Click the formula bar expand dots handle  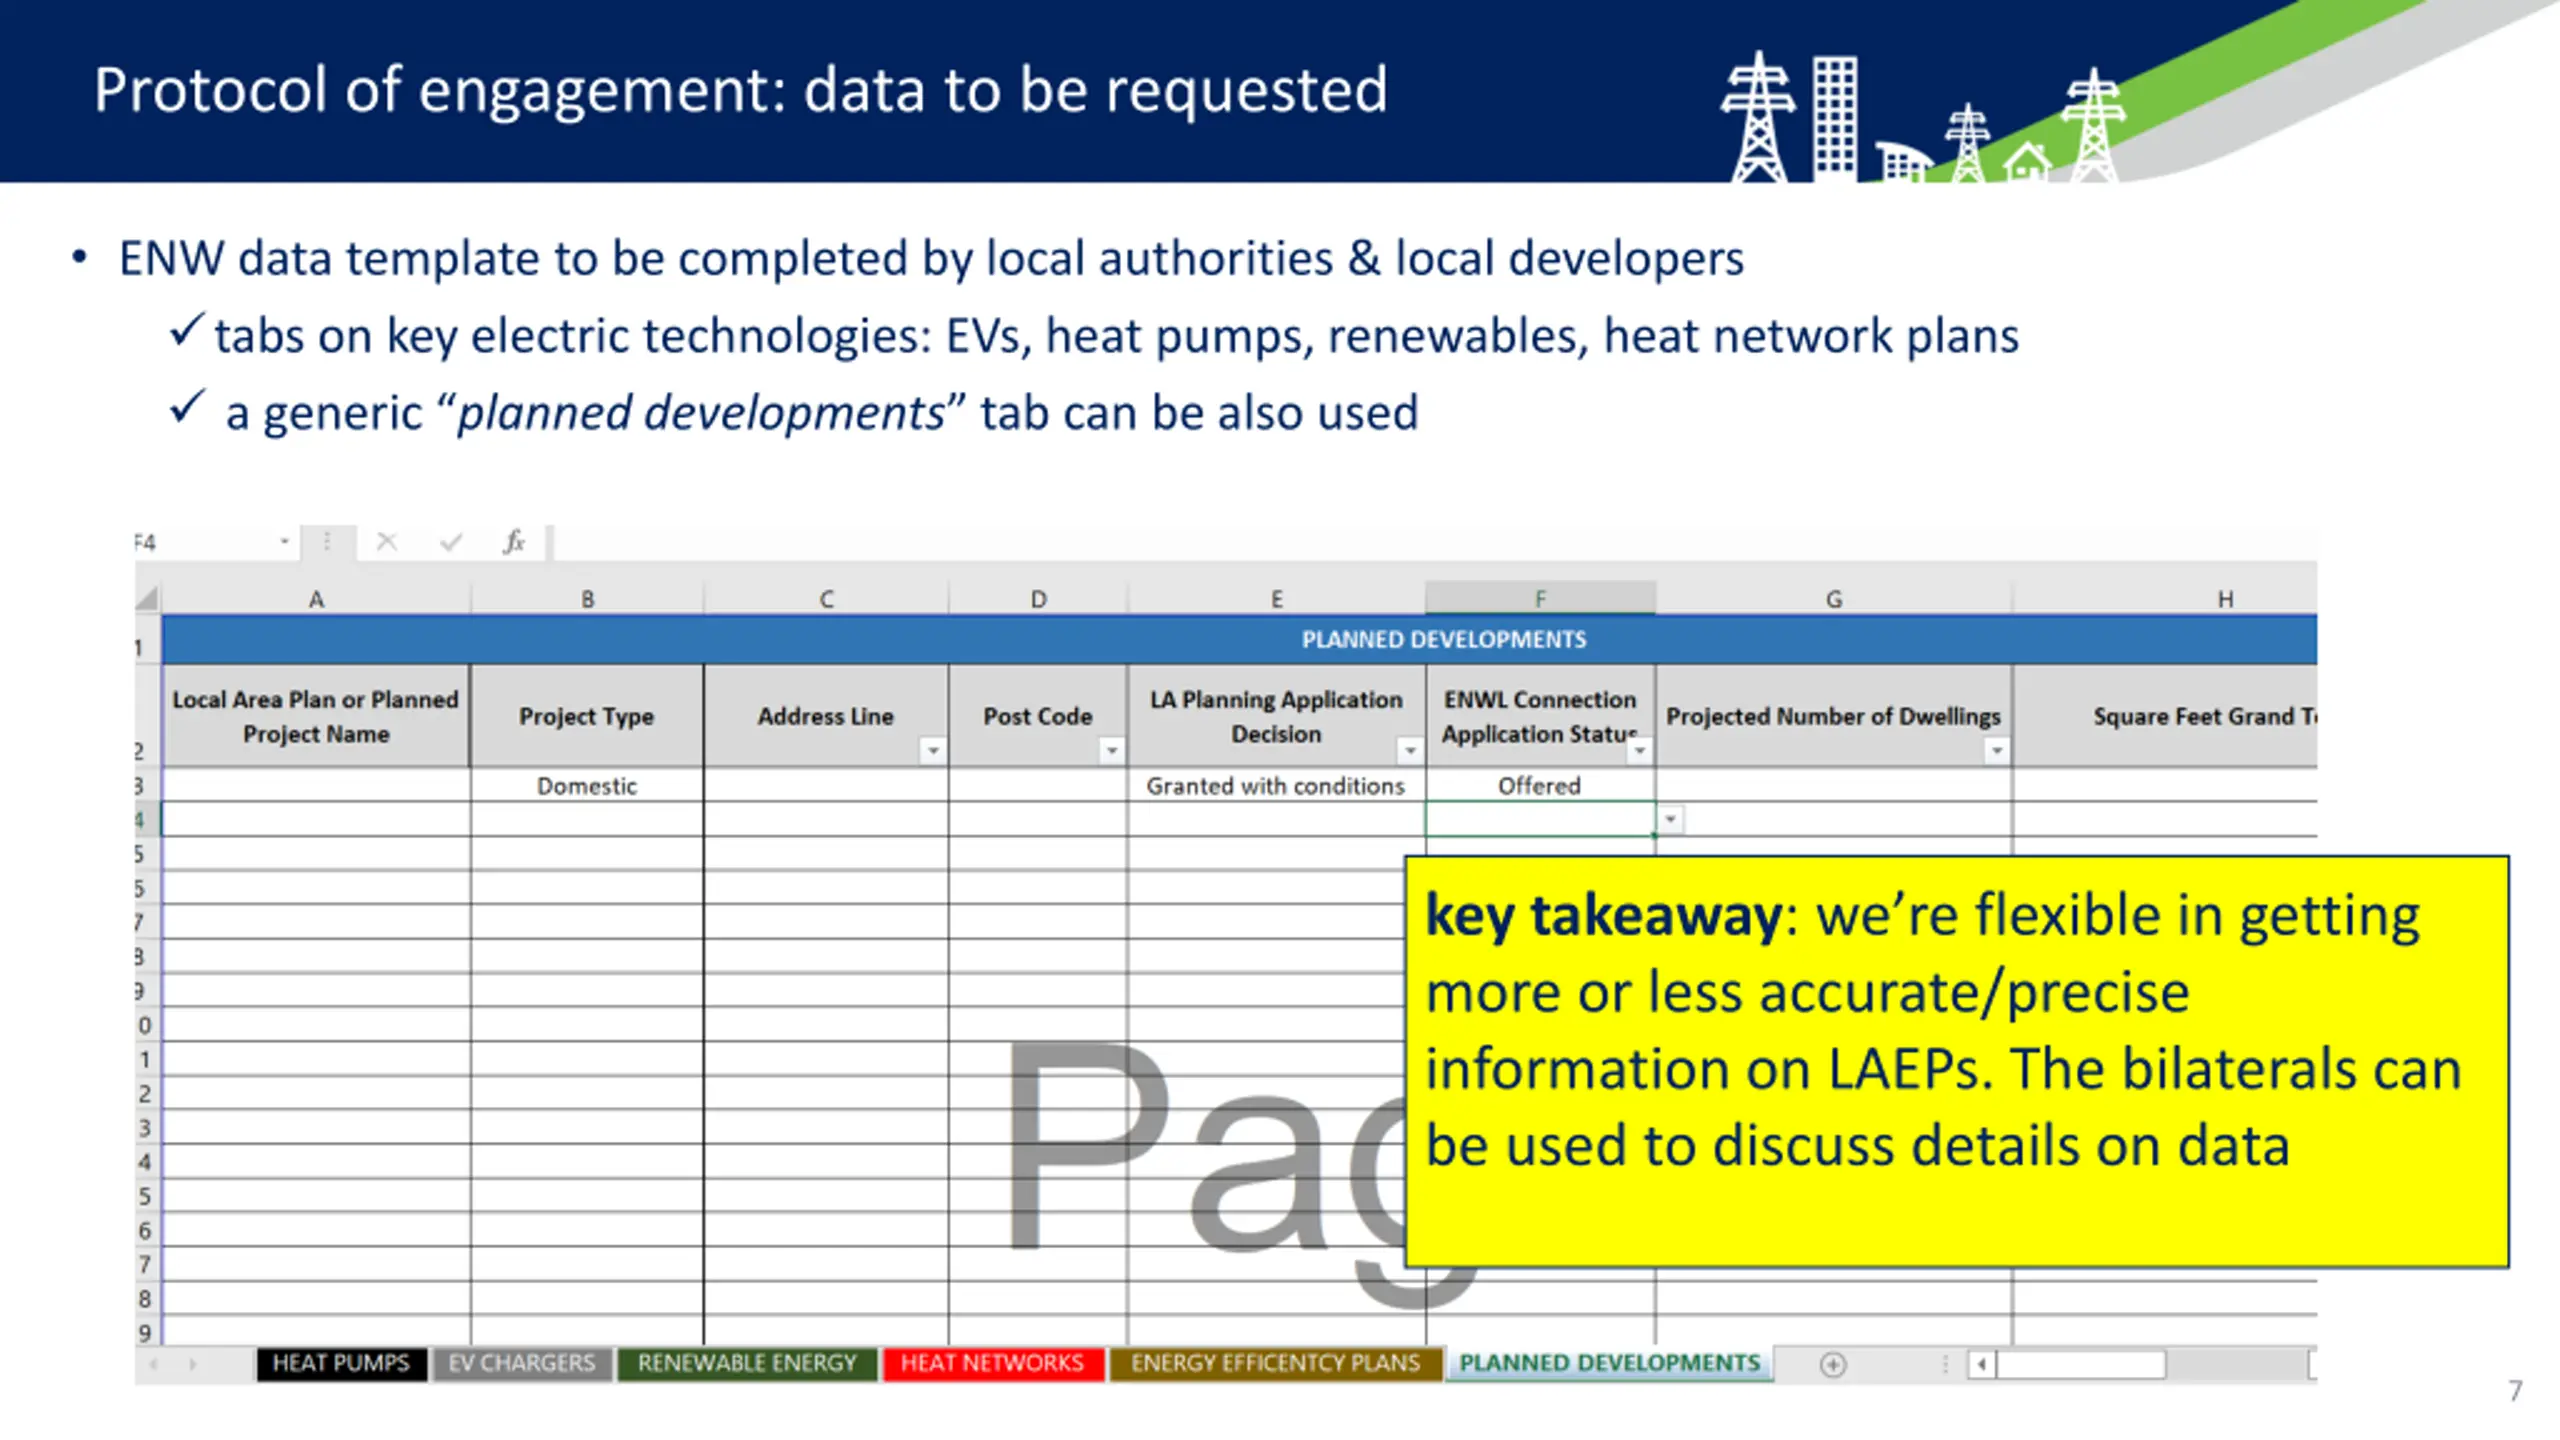(327, 542)
